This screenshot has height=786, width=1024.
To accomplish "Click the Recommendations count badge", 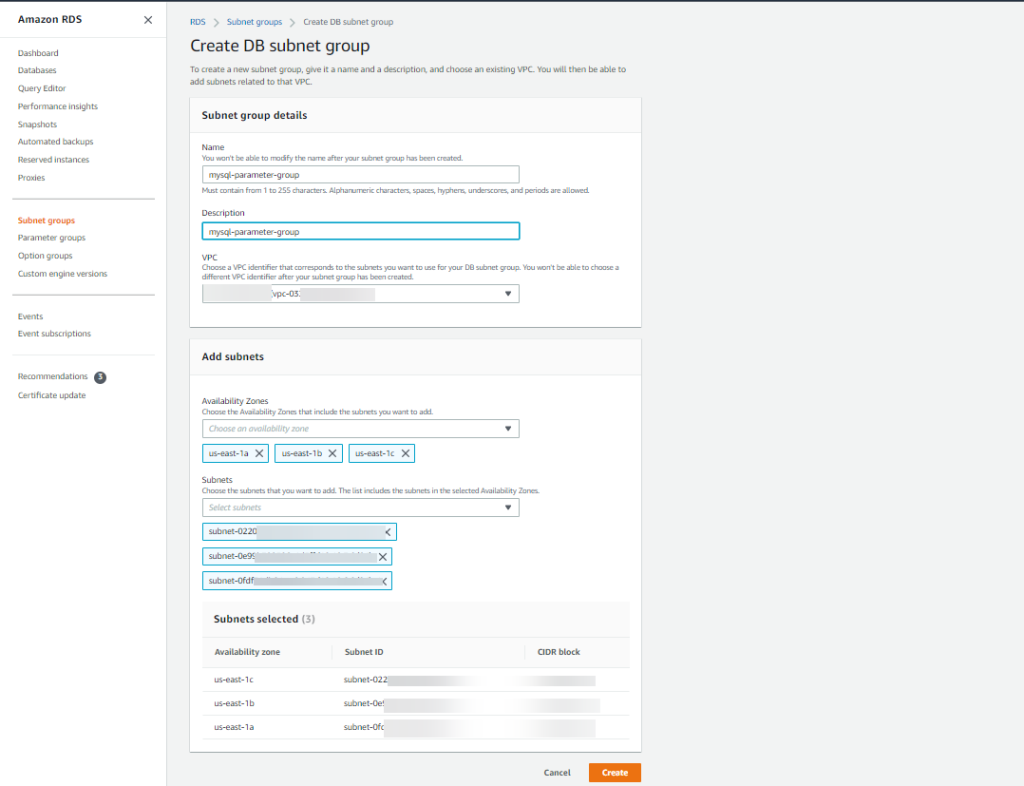I will coord(100,377).
